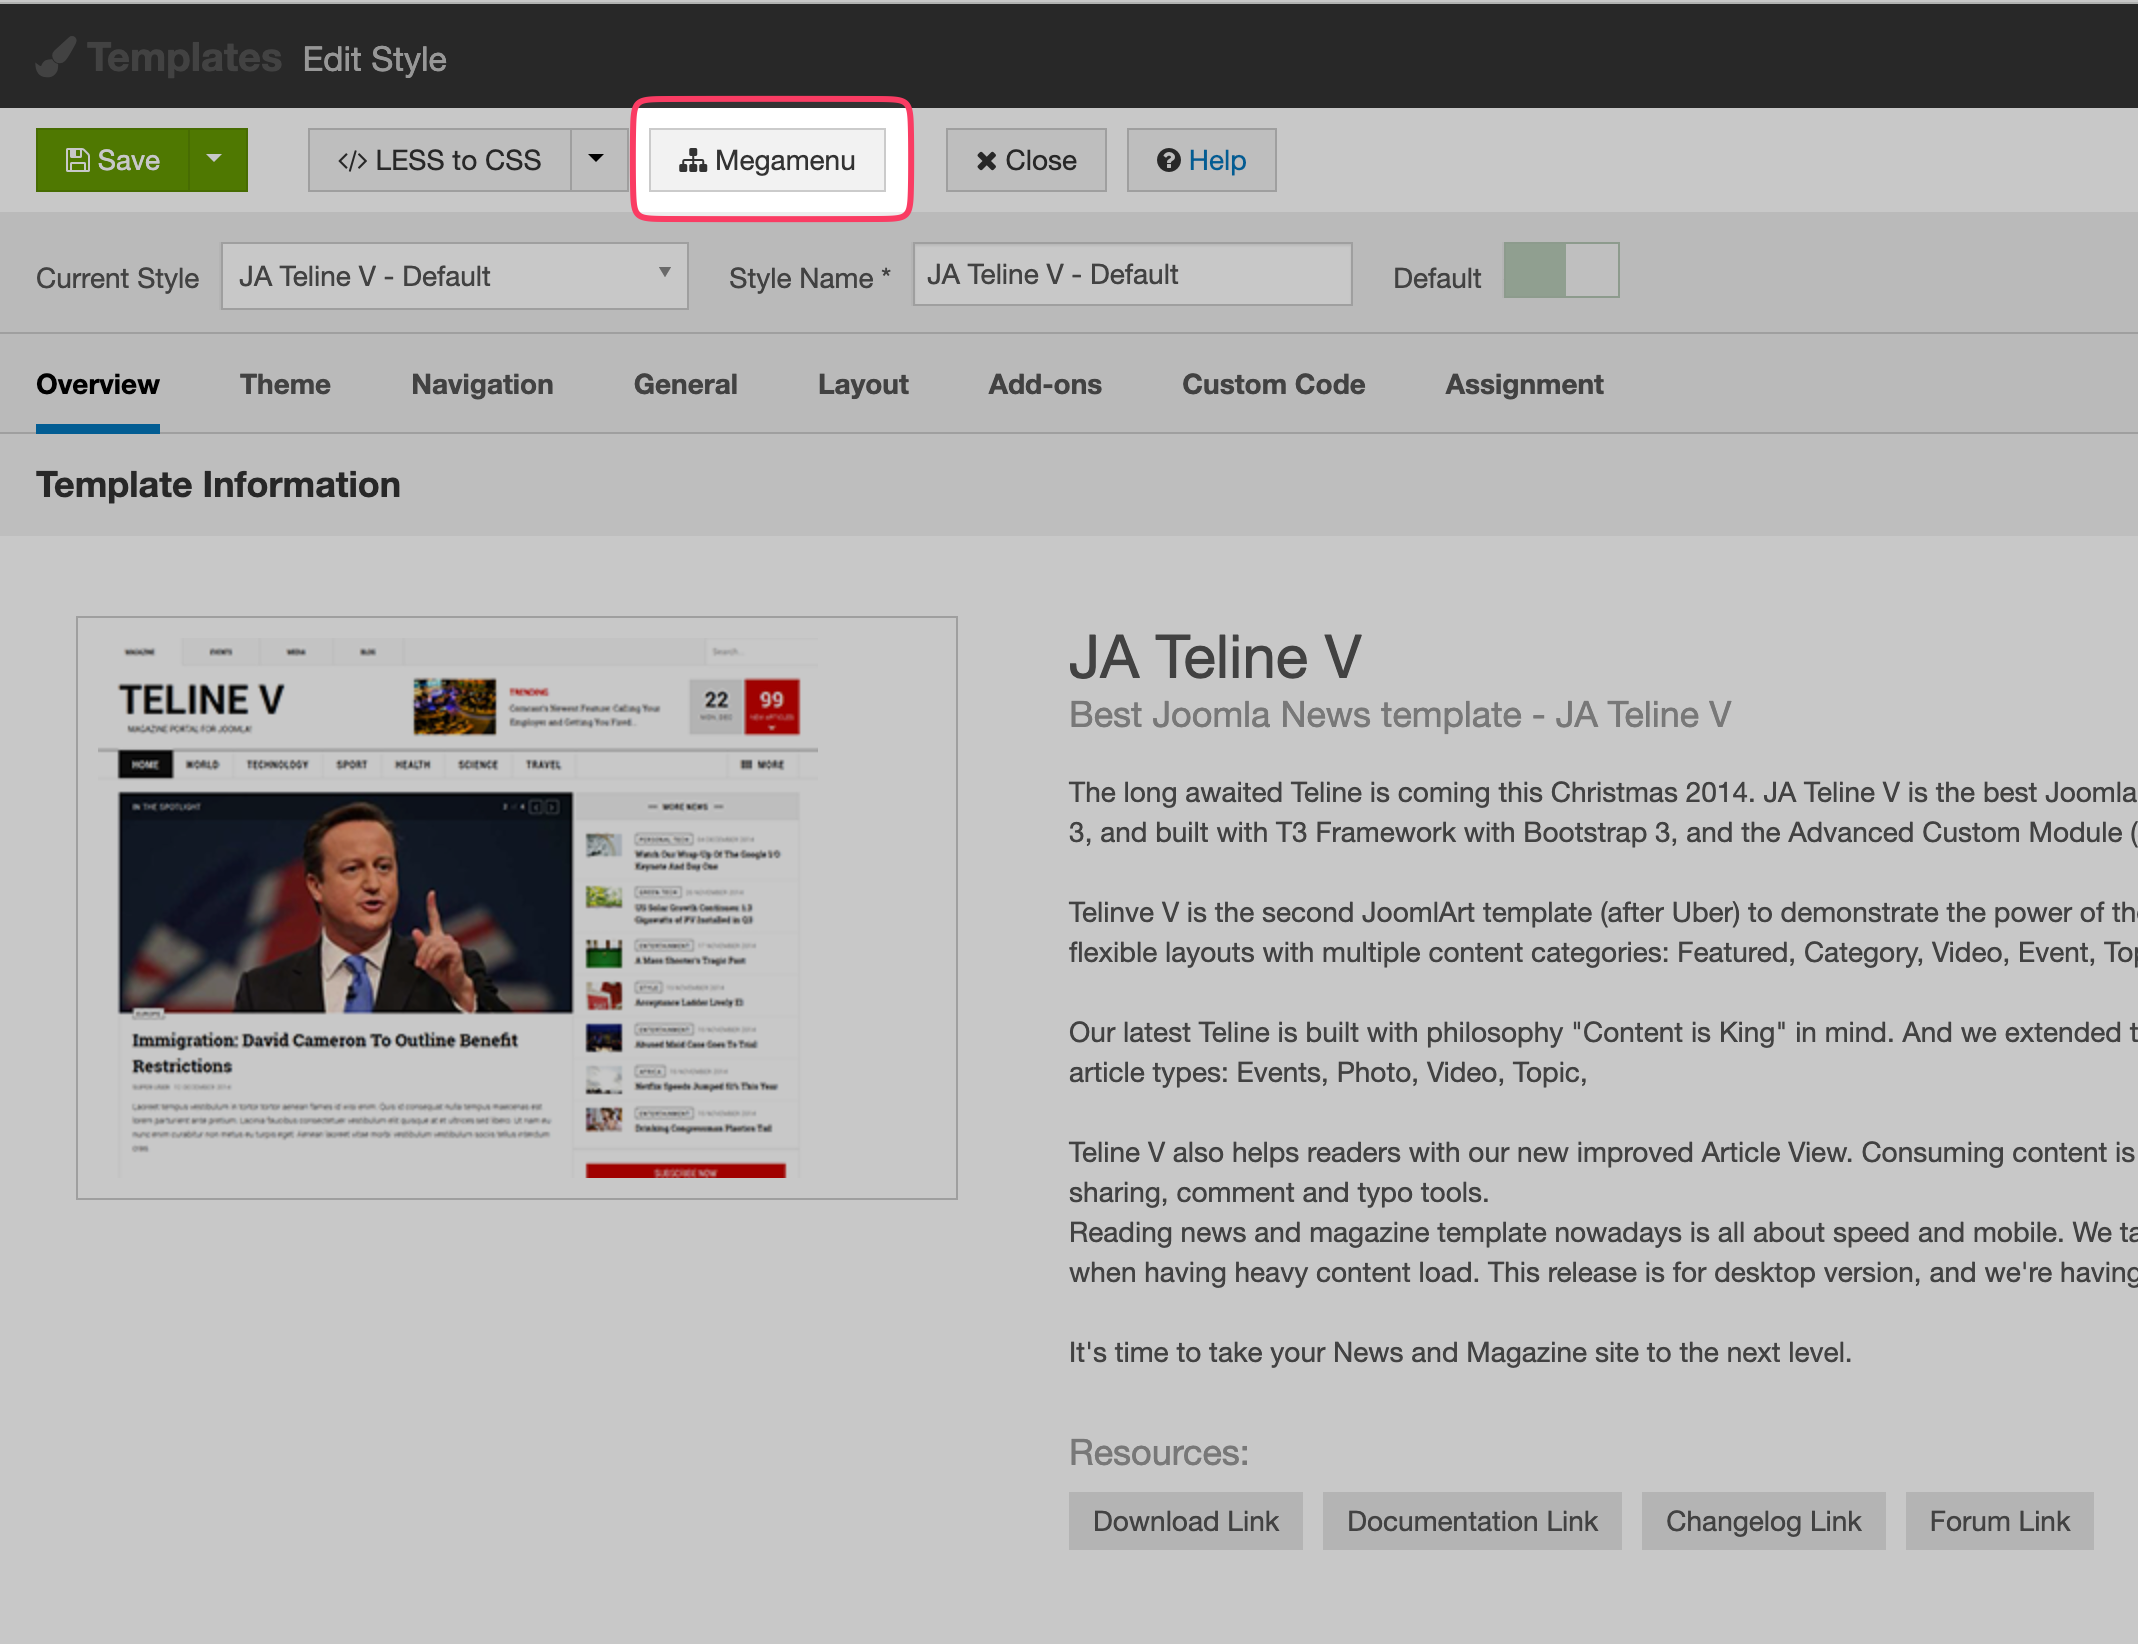Screen dimensions: 2138x1644
Task: Expand the LESS to CSS dropdown arrow
Action: pyautogui.click(x=597, y=160)
